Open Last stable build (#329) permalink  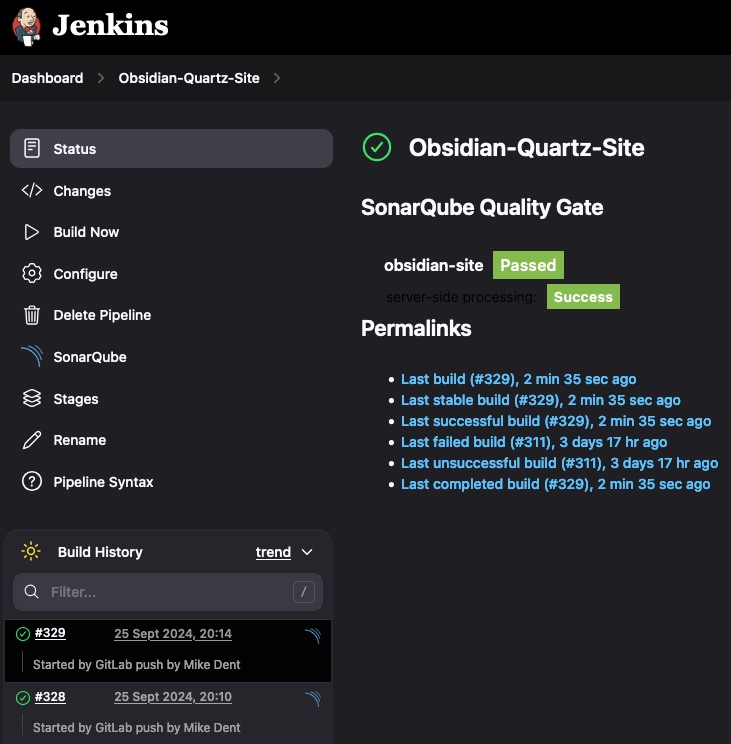coord(541,400)
